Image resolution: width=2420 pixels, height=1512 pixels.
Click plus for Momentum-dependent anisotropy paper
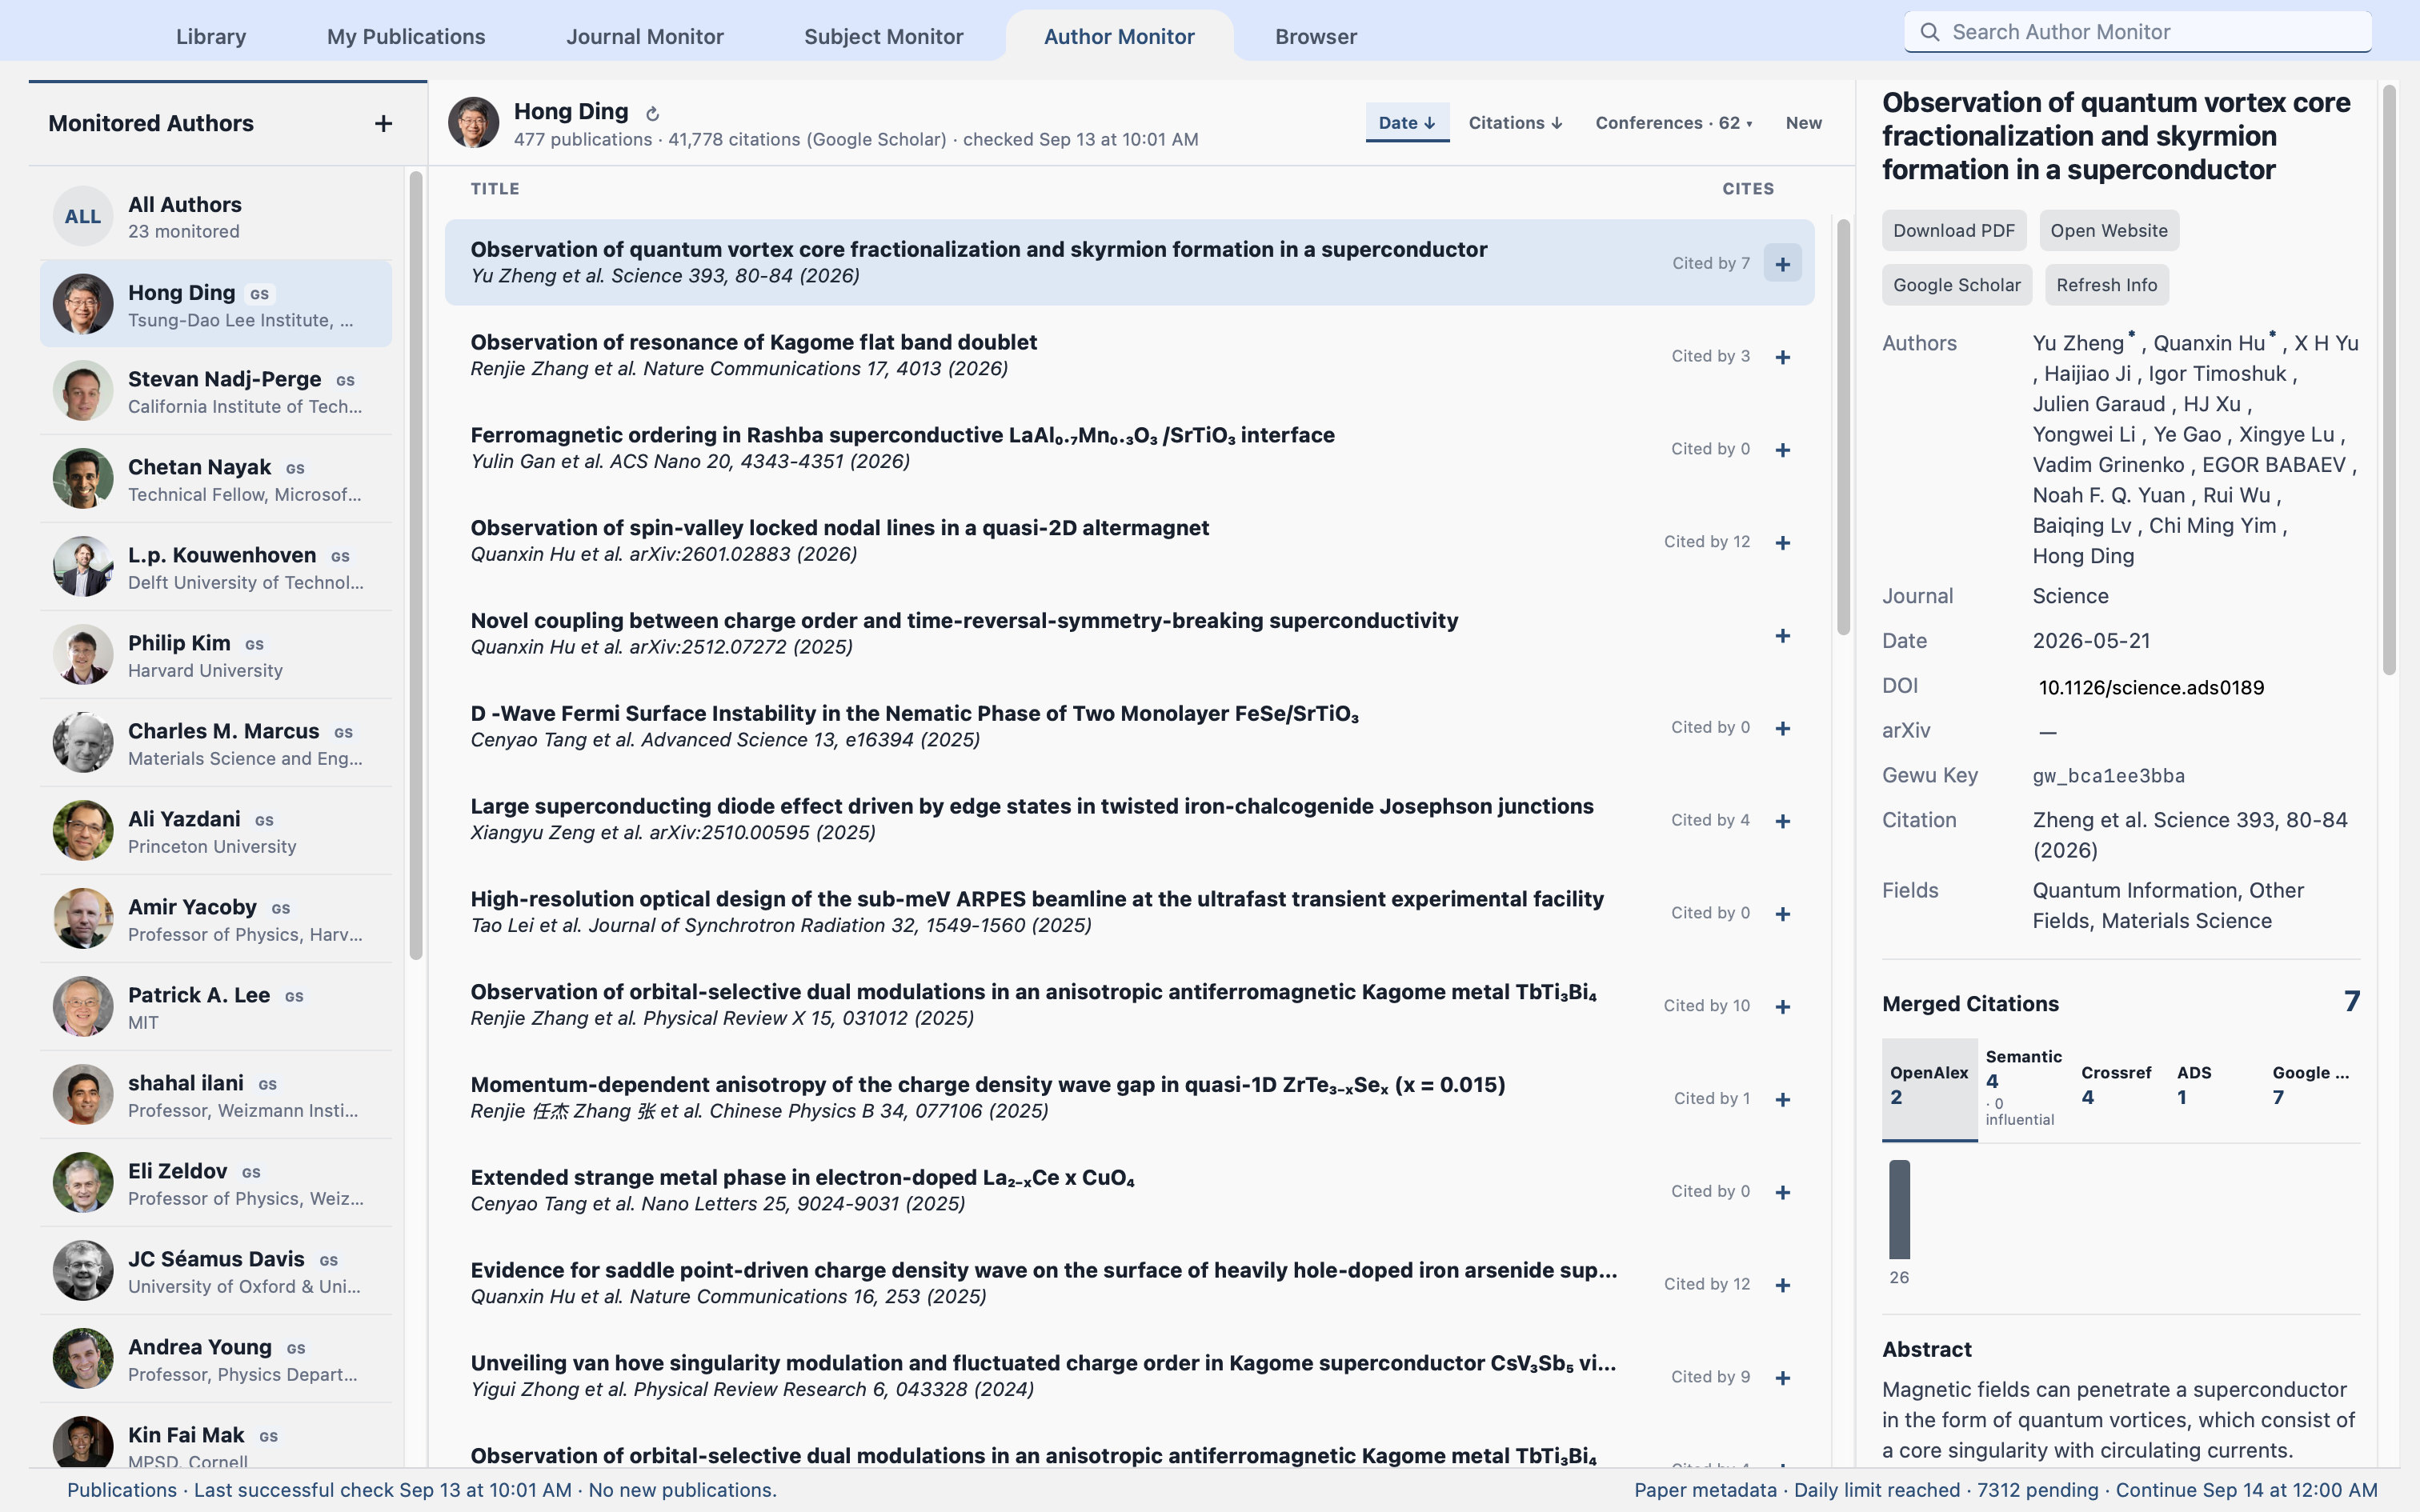1782,1100
